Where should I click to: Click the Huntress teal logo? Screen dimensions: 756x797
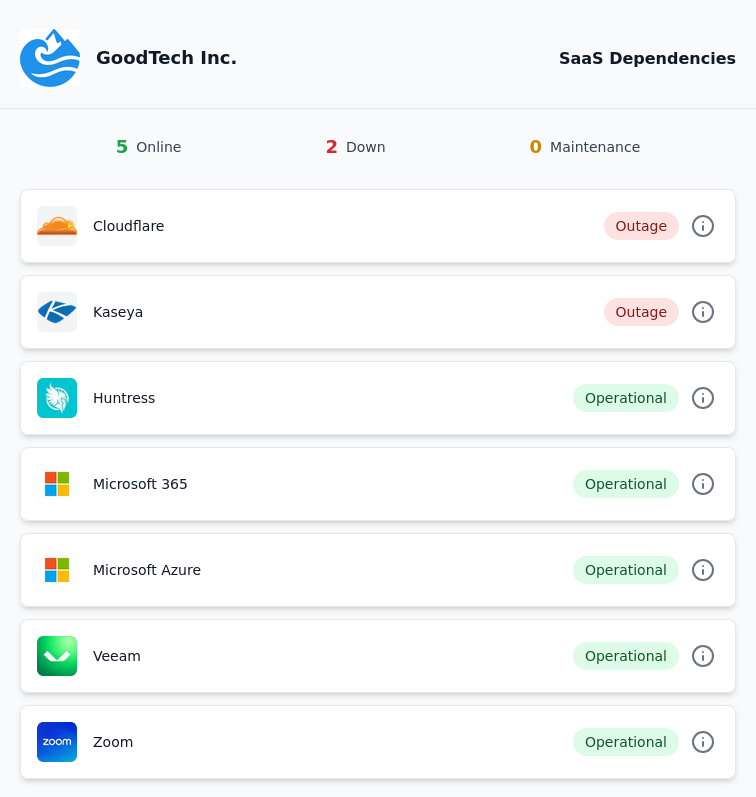[57, 398]
